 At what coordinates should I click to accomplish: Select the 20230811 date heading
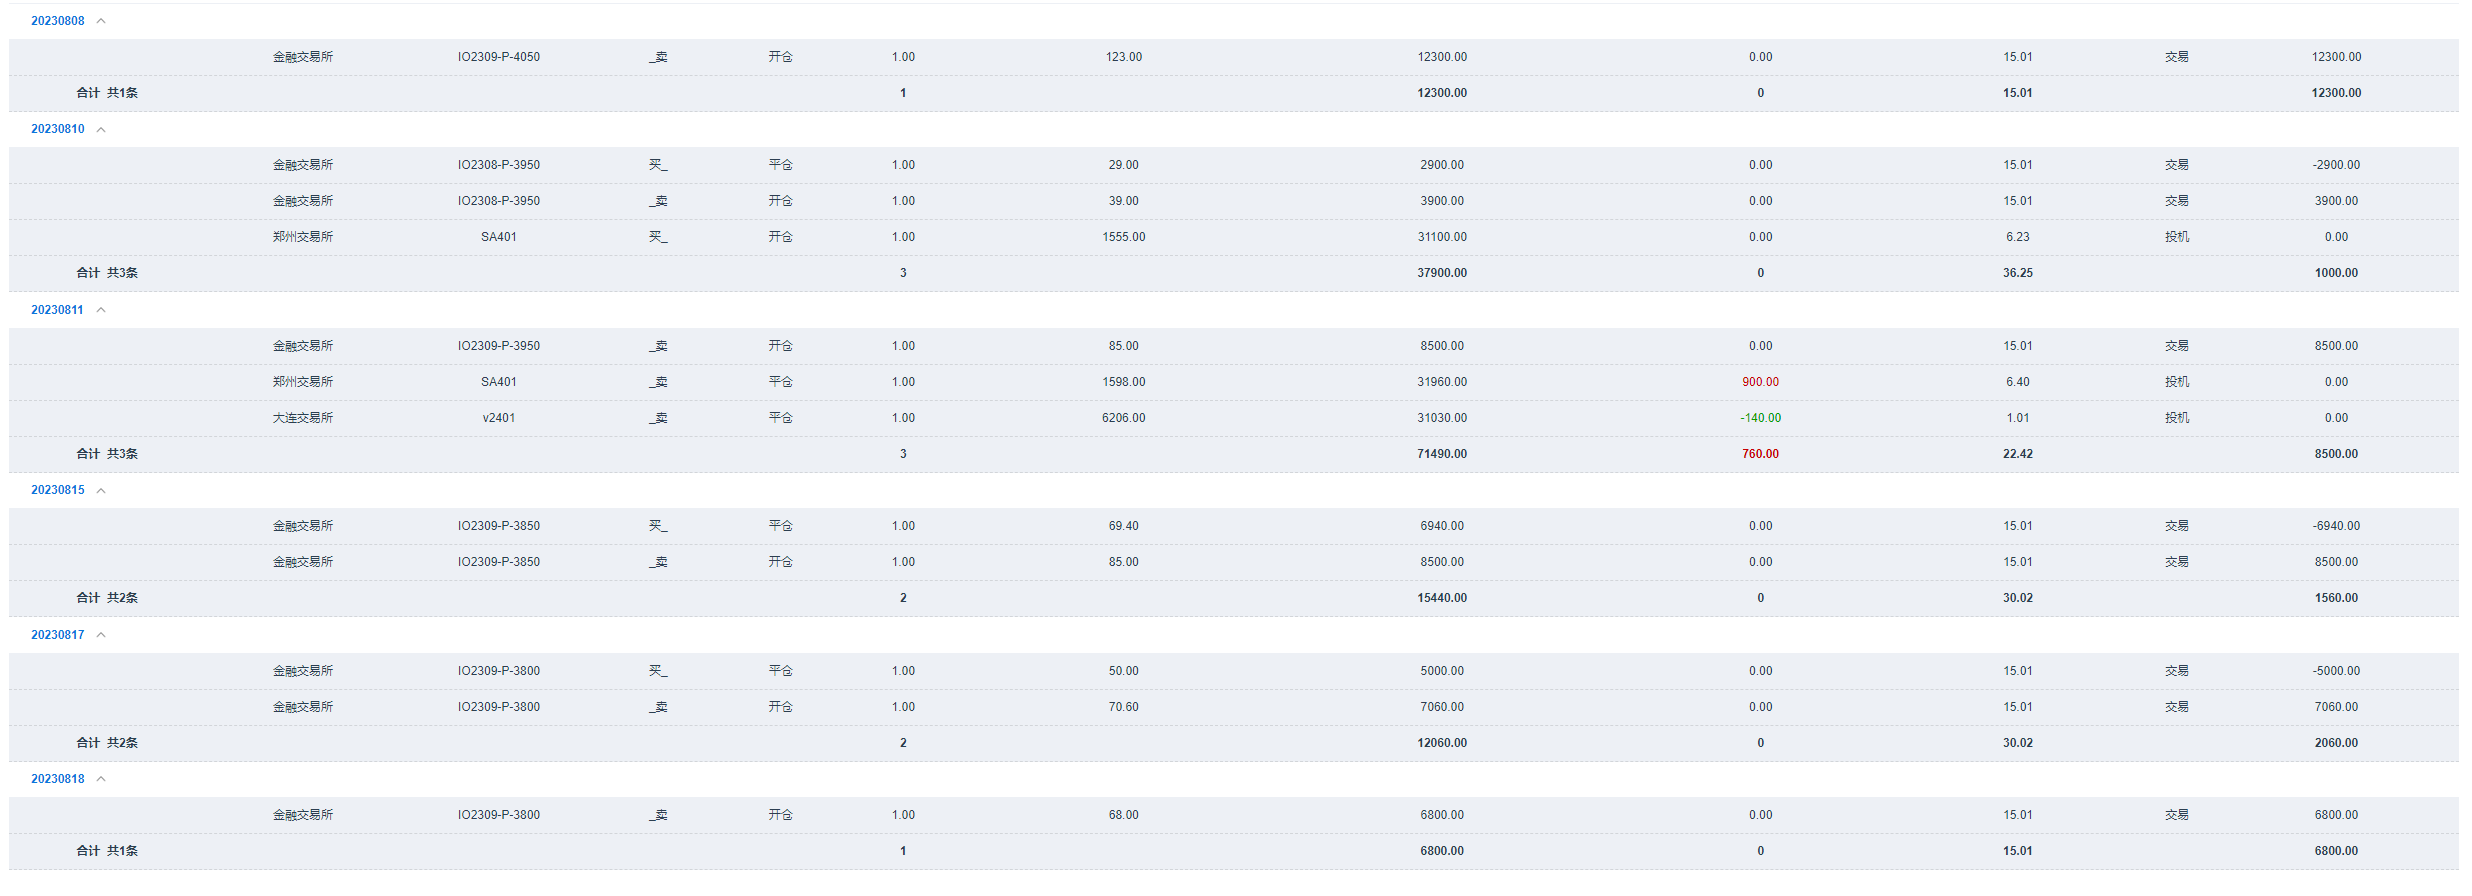[57, 310]
